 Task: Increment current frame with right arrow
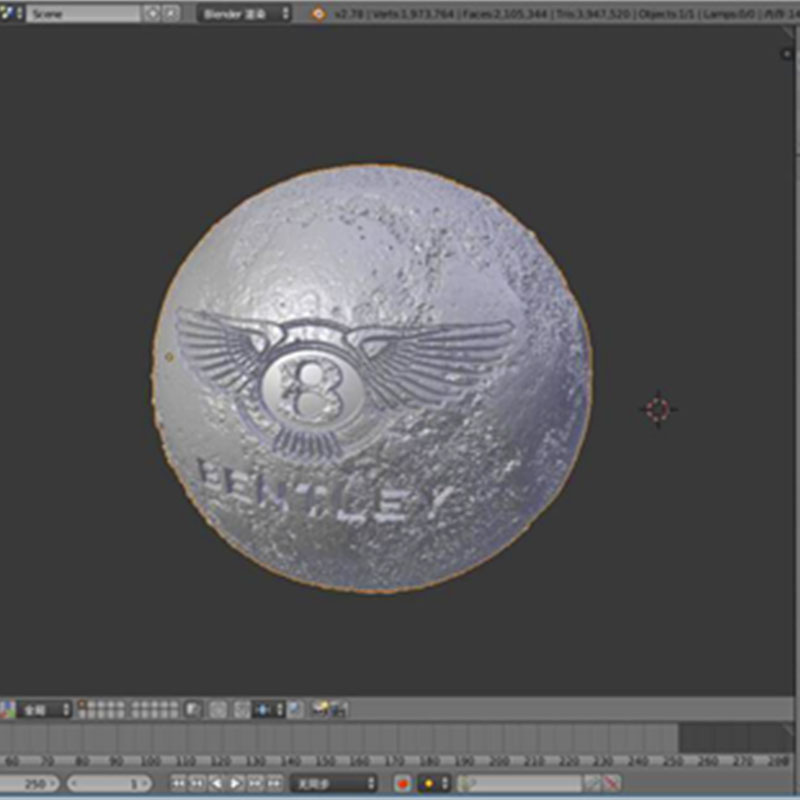point(145,784)
